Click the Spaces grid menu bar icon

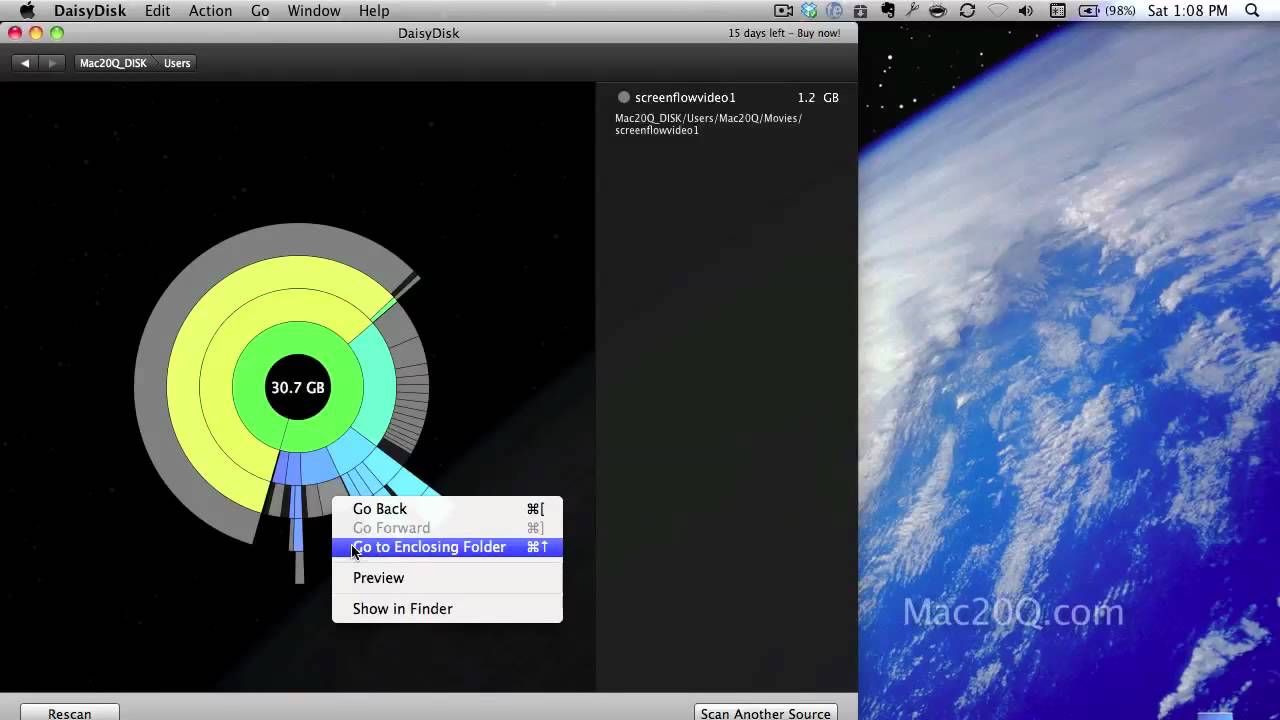1057,11
